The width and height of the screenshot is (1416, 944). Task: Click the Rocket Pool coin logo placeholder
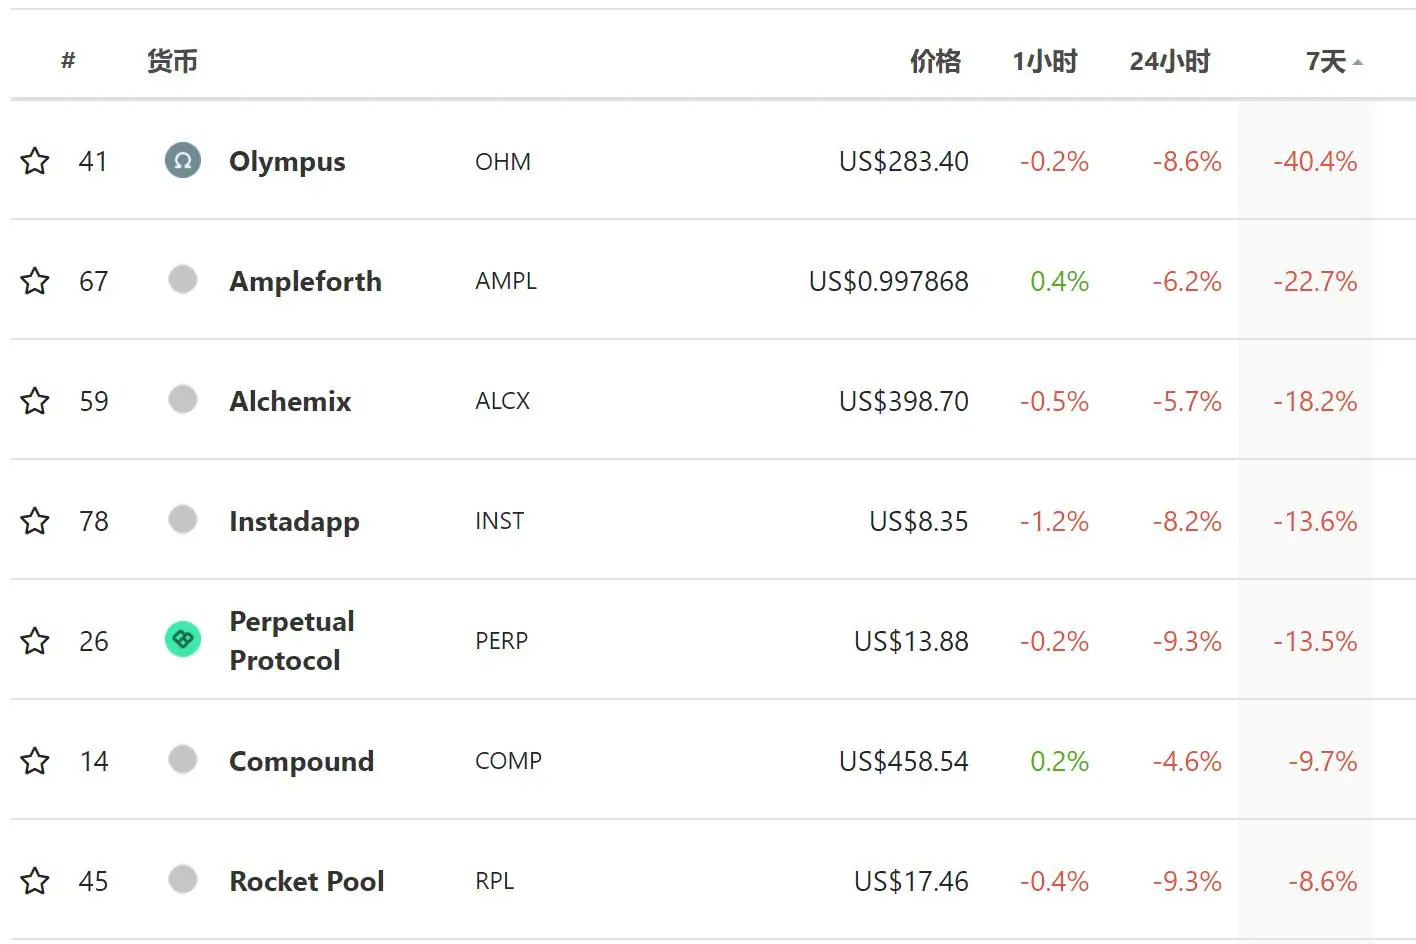pos(183,879)
